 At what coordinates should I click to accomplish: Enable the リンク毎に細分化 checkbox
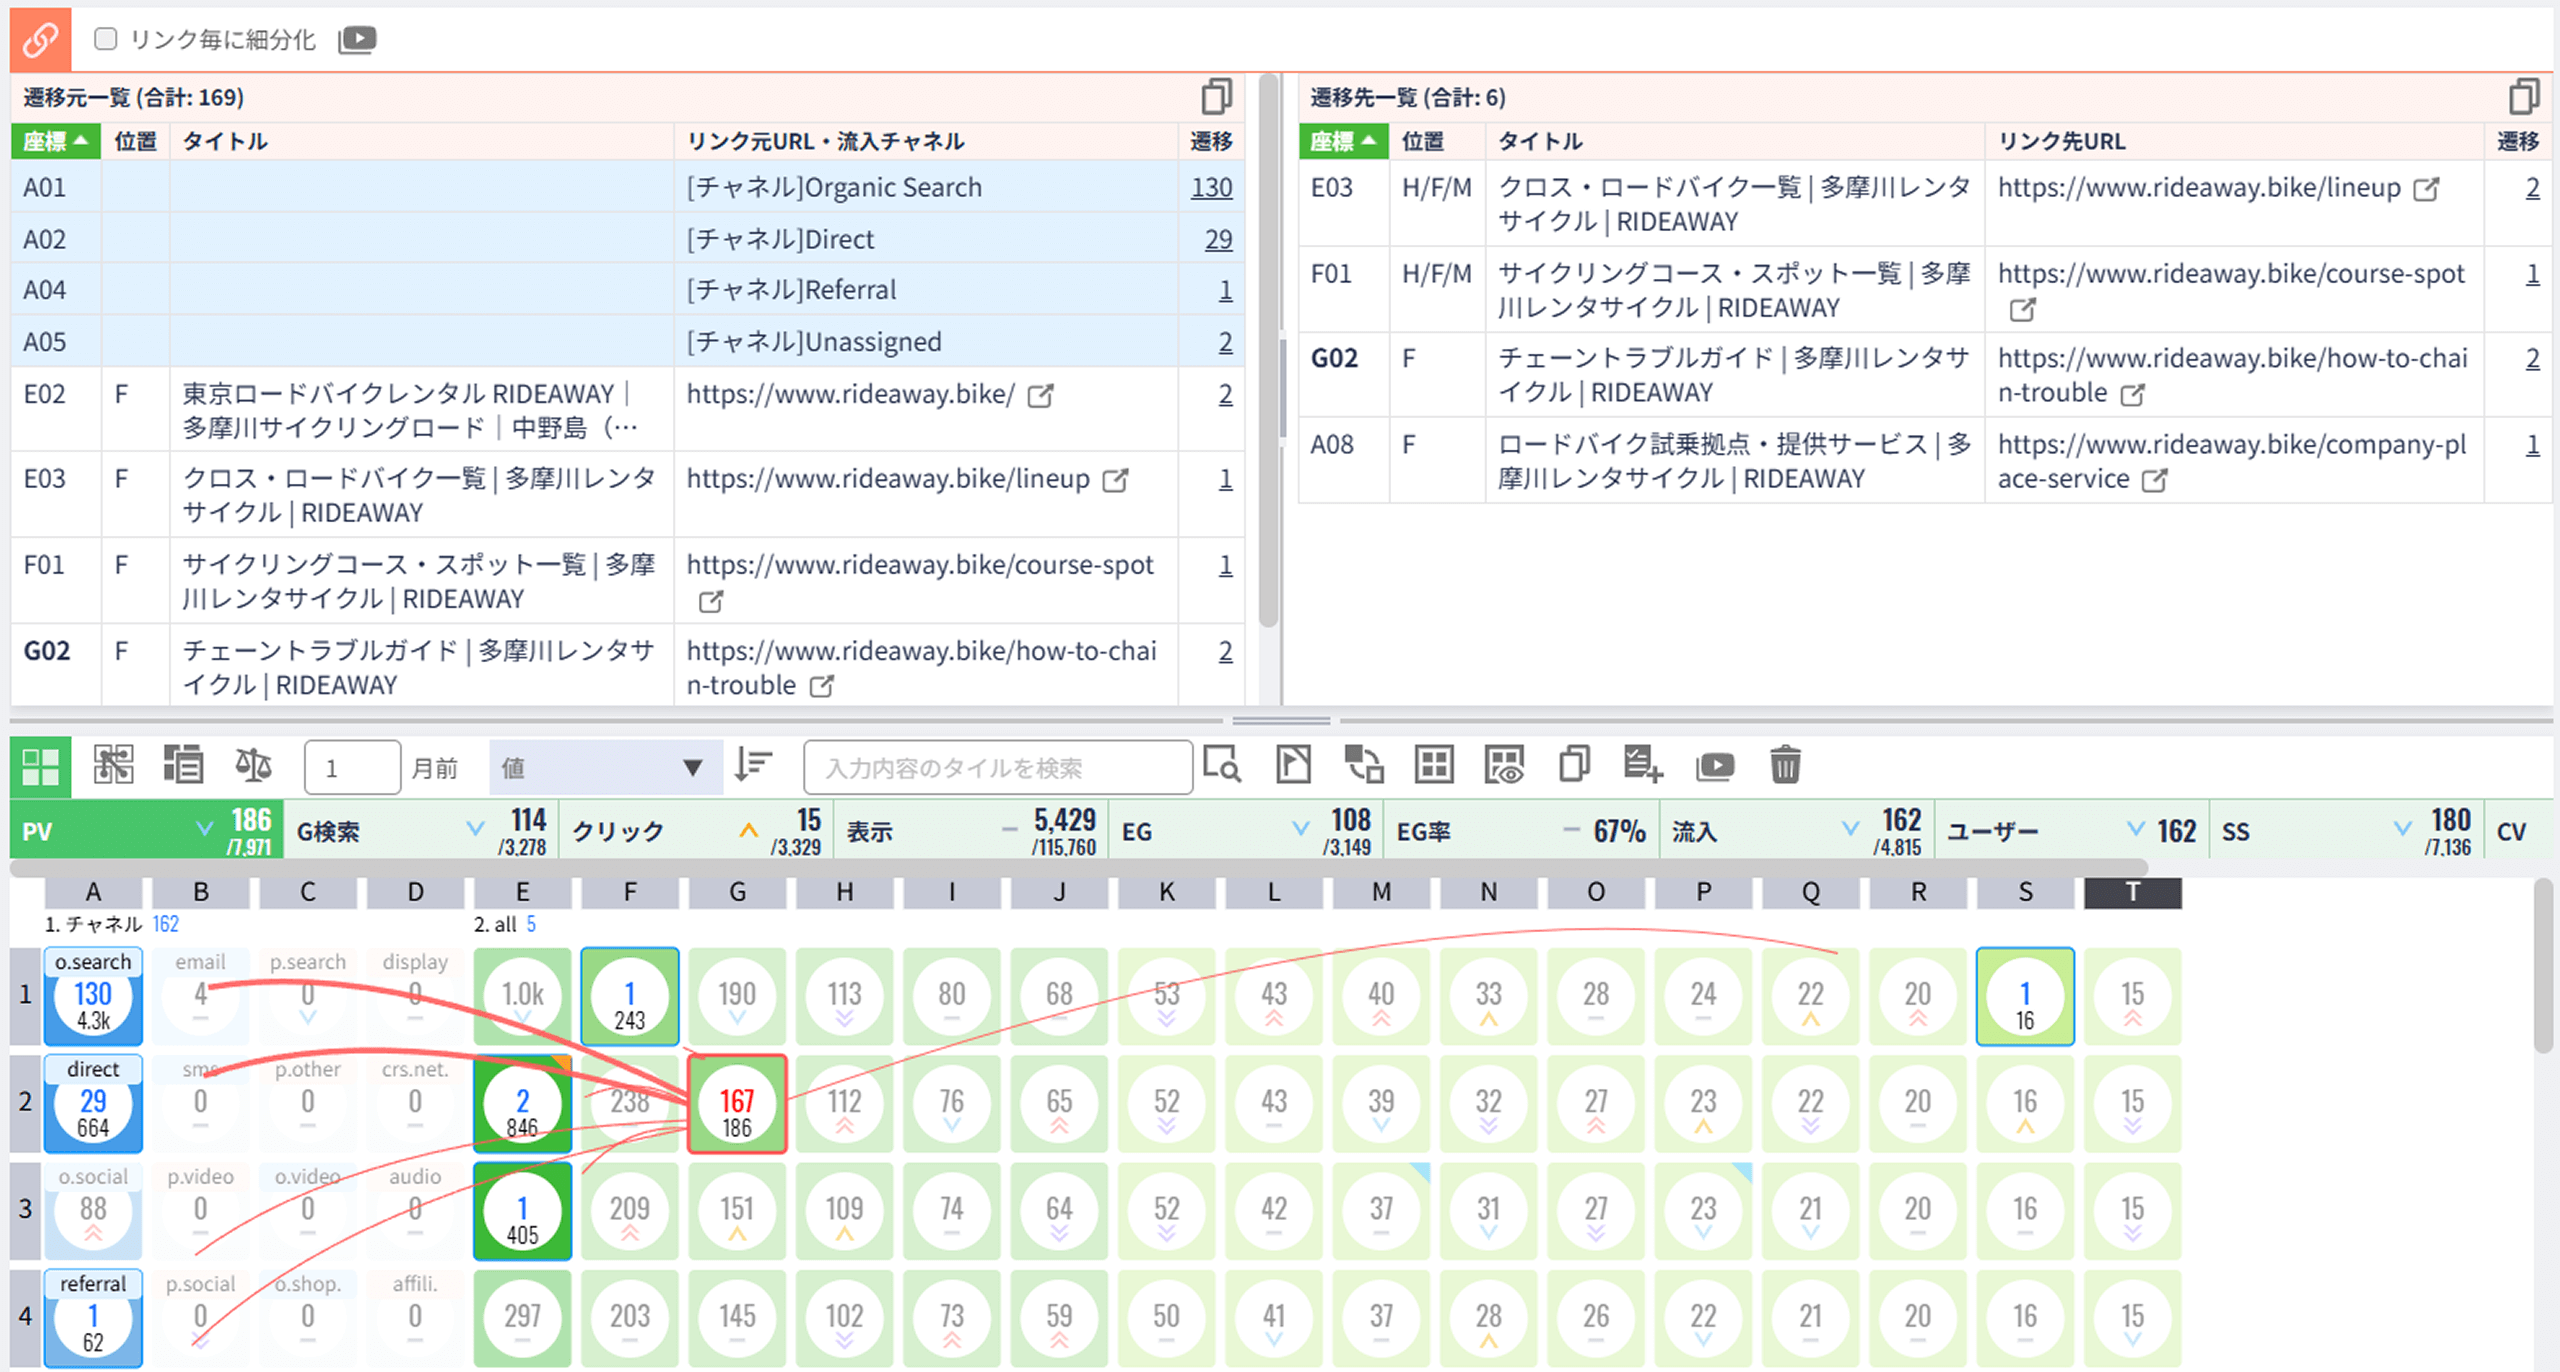[105, 39]
